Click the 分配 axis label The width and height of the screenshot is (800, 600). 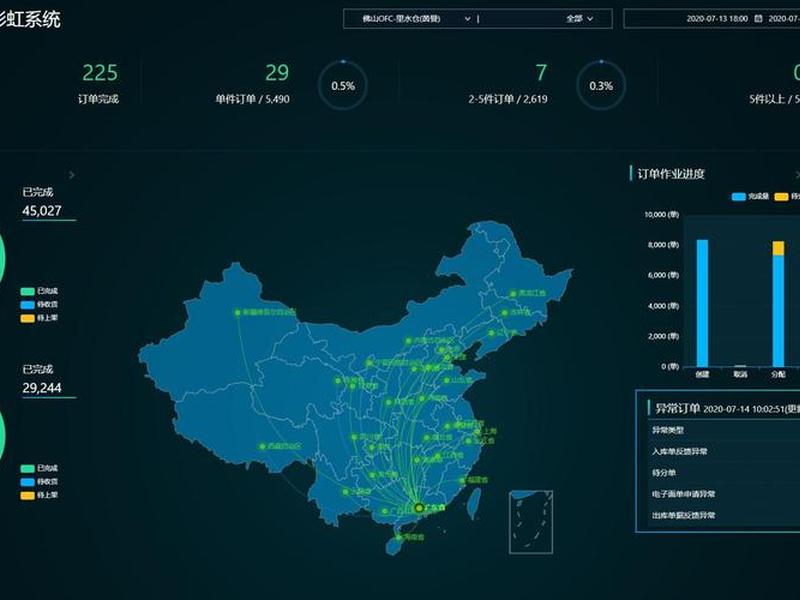[778, 374]
